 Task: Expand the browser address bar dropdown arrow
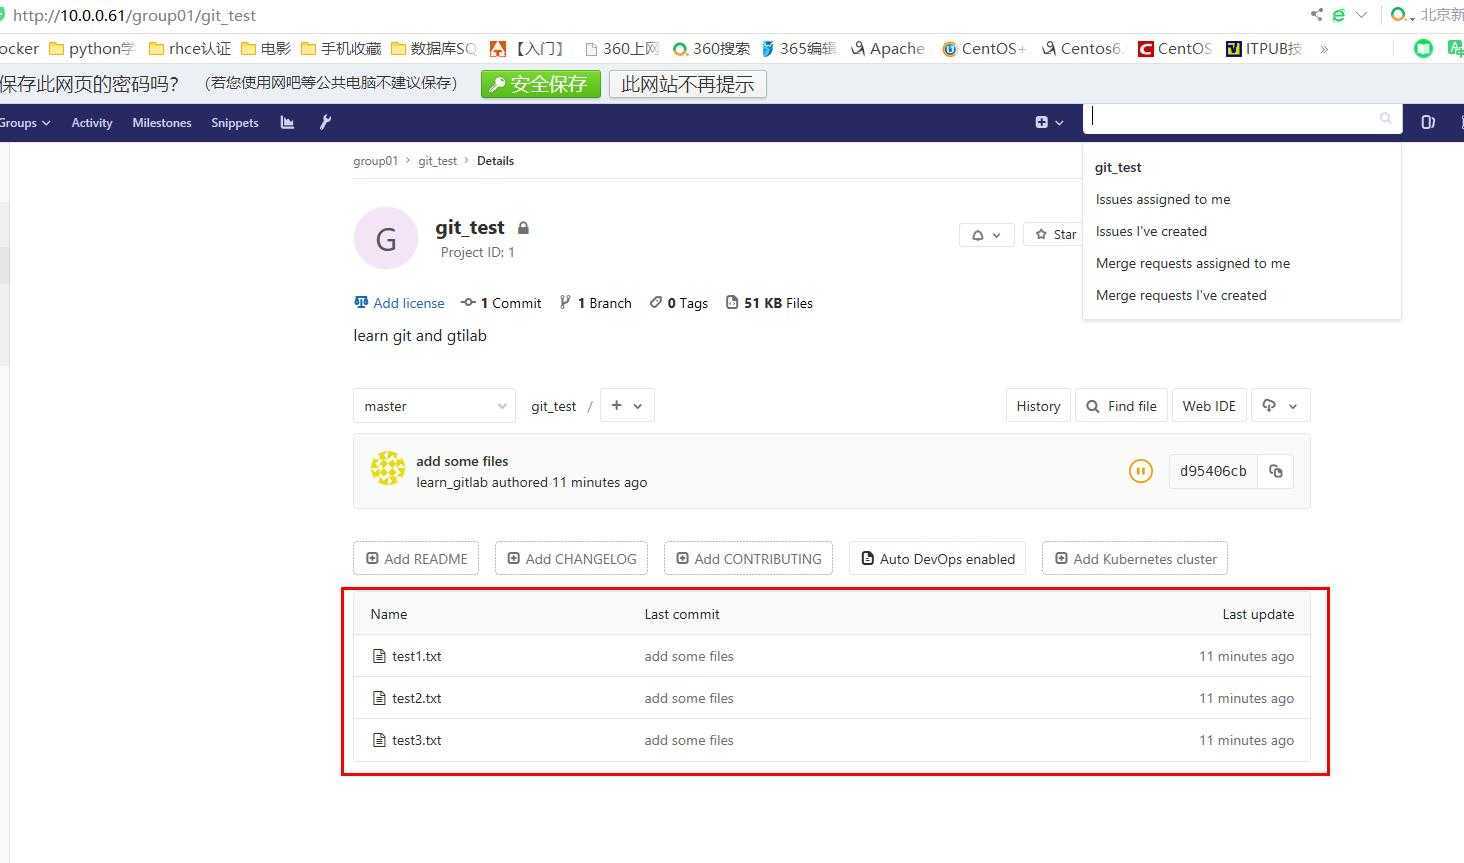tap(1361, 15)
